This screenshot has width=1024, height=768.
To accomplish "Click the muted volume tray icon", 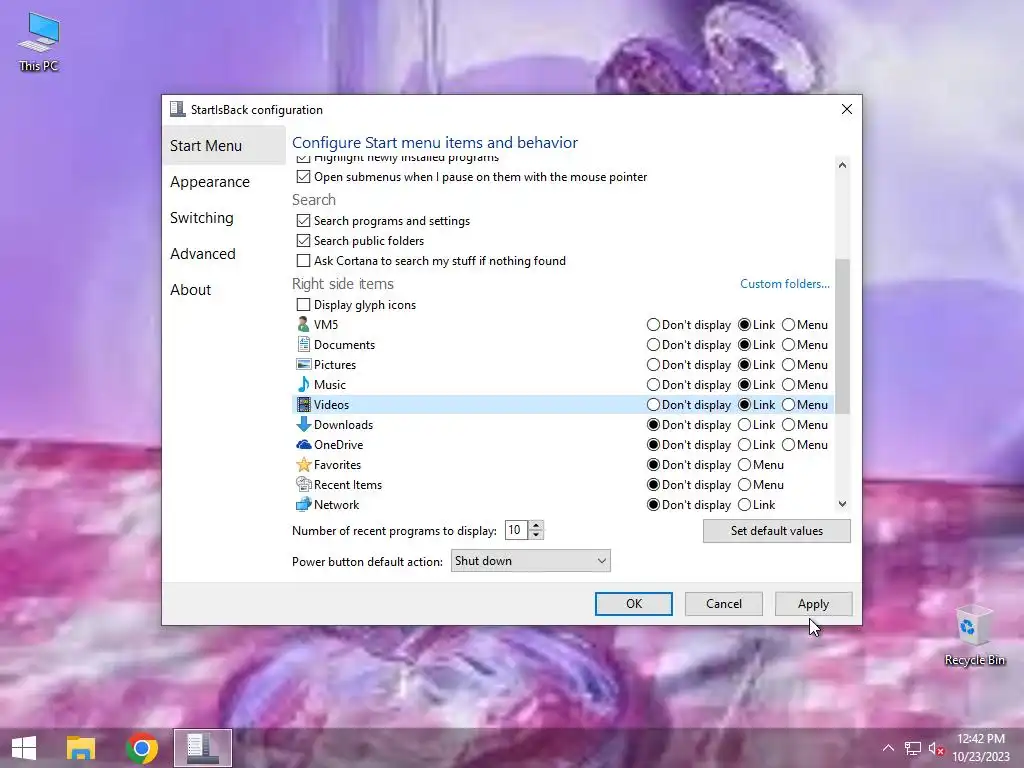I will click(x=936, y=748).
